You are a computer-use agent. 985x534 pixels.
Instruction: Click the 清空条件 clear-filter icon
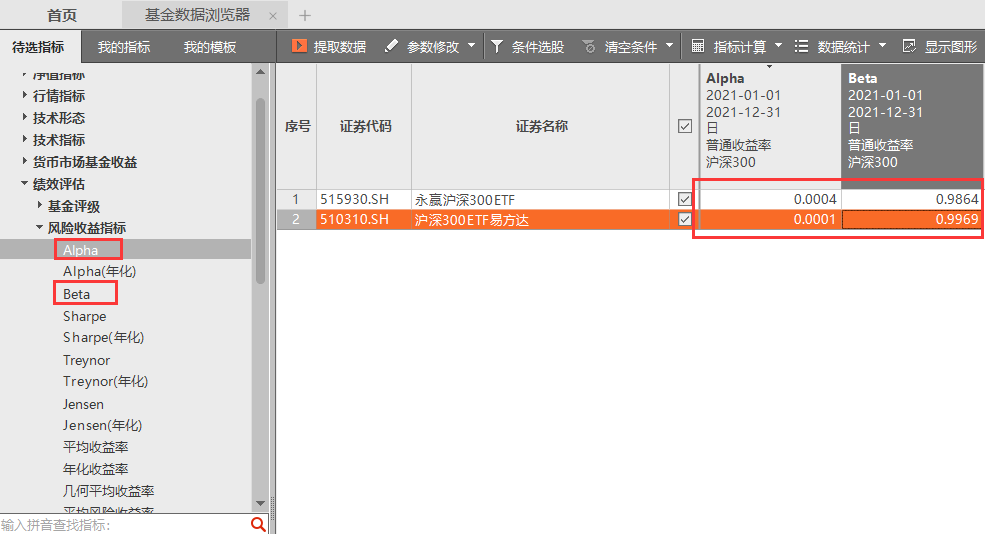click(589, 46)
